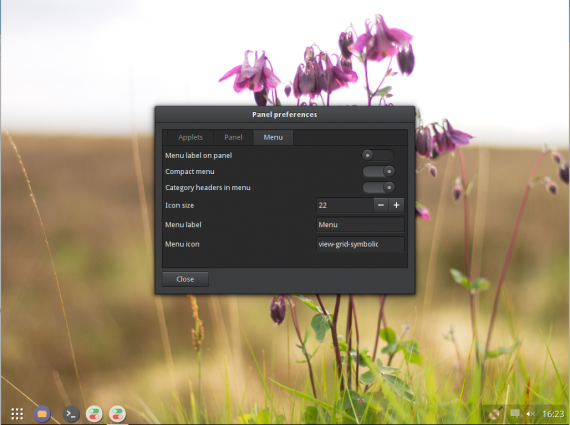Click the 16:23 clock on the panel
Viewport: 570px width, 425px height.
[553, 414]
